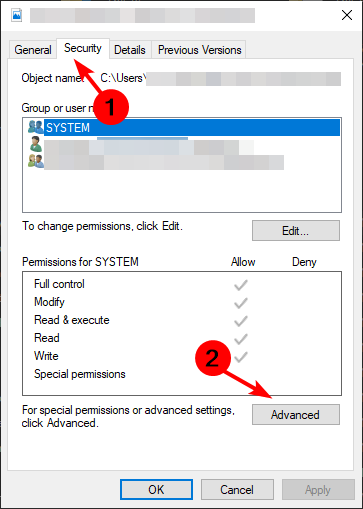363x509 pixels.
Task: Click Full control allow checkmark
Action: click(x=240, y=285)
